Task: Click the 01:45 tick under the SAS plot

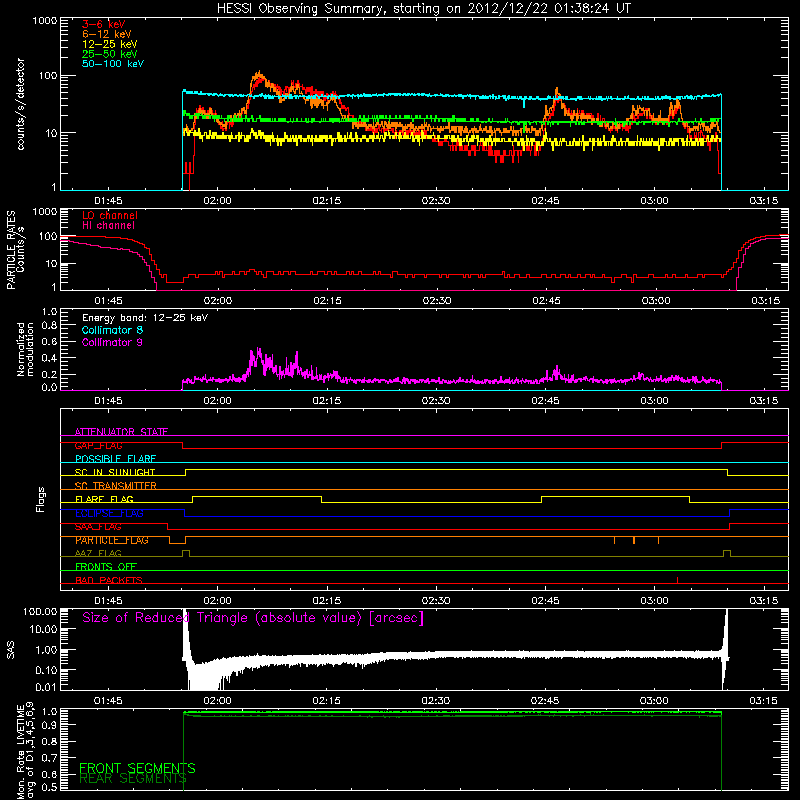Action: pyautogui.click(x=108, y=701)
